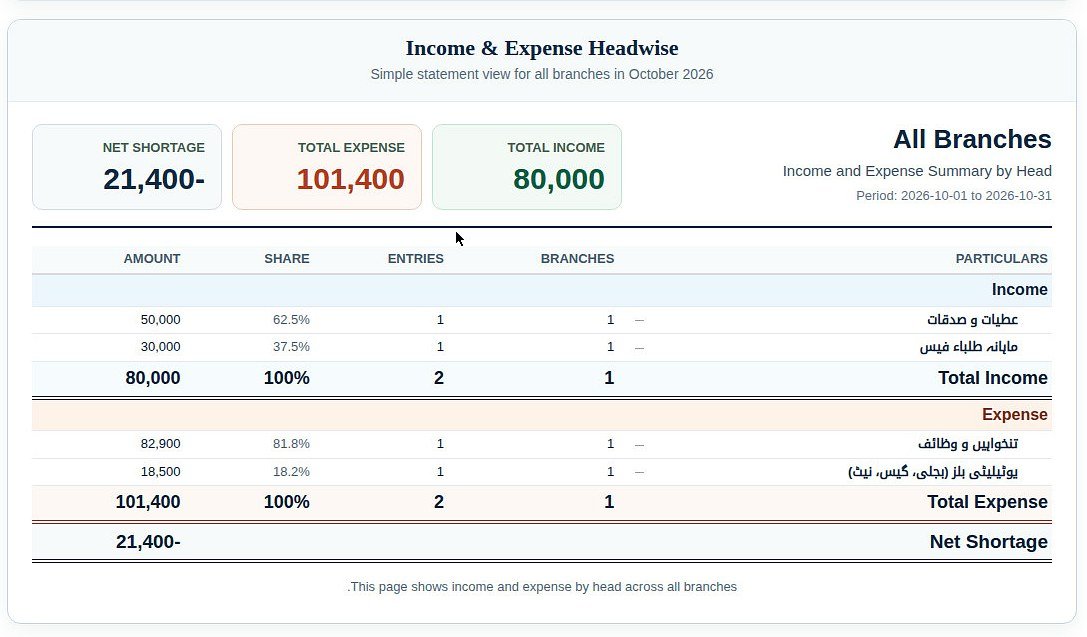The height and width of the screenshot is (637, 1087).
Task: Click the 101,400 value in the Total Expense card
Action: [x=350, y=180]
